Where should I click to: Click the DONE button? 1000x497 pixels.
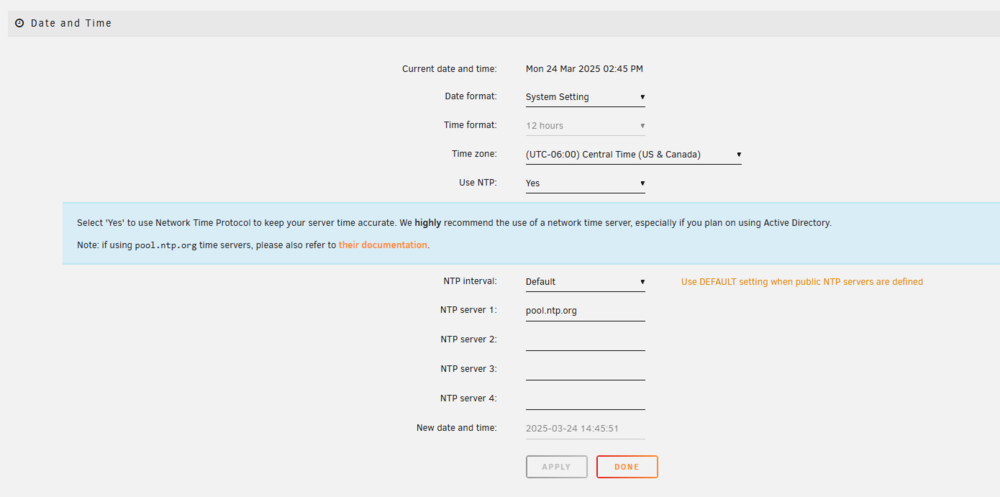pyautogui.click(x=627, y=467)
